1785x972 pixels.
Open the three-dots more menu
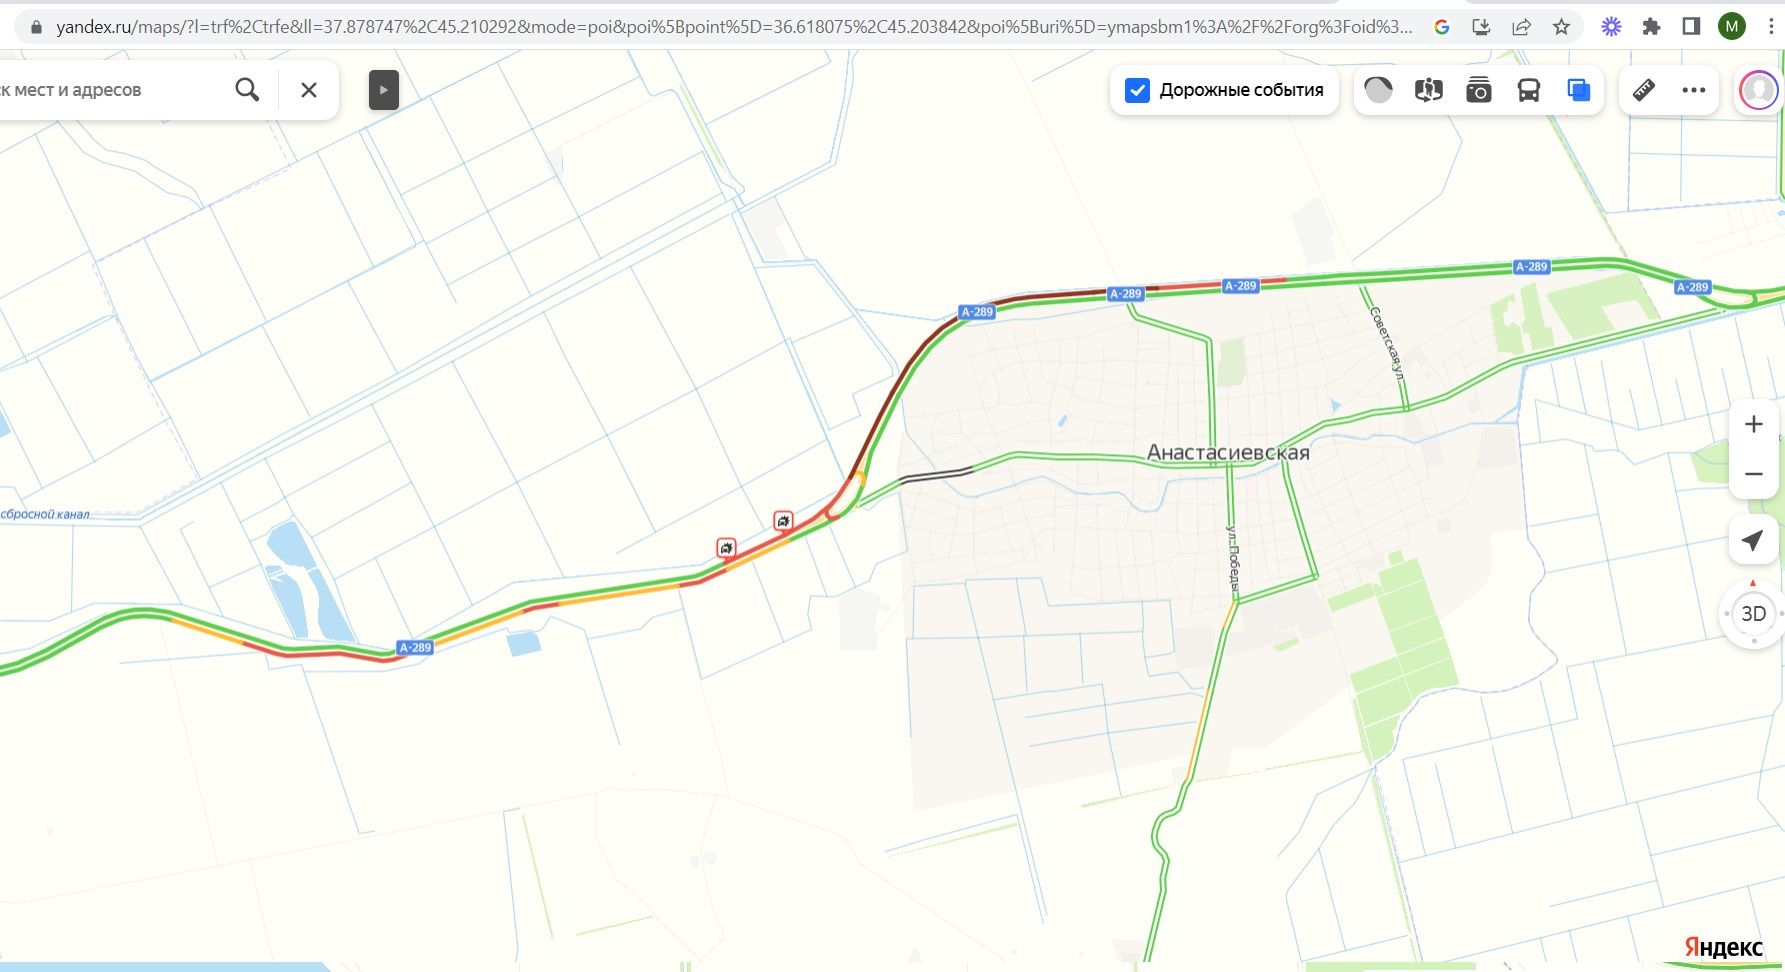1694,90
